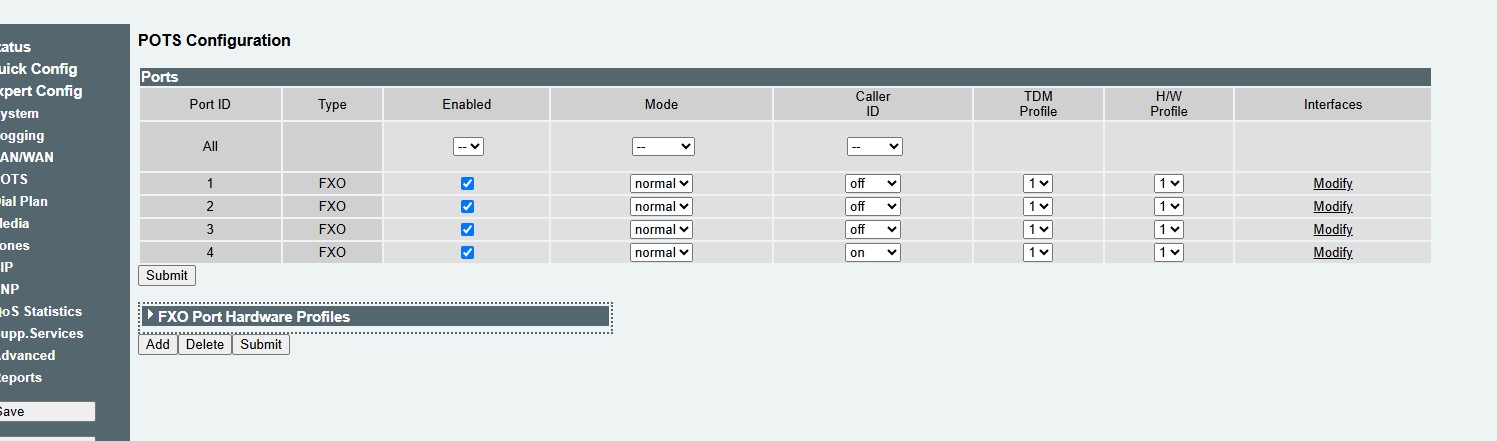Open the All ports Enabled dropdown

point(468,146)
